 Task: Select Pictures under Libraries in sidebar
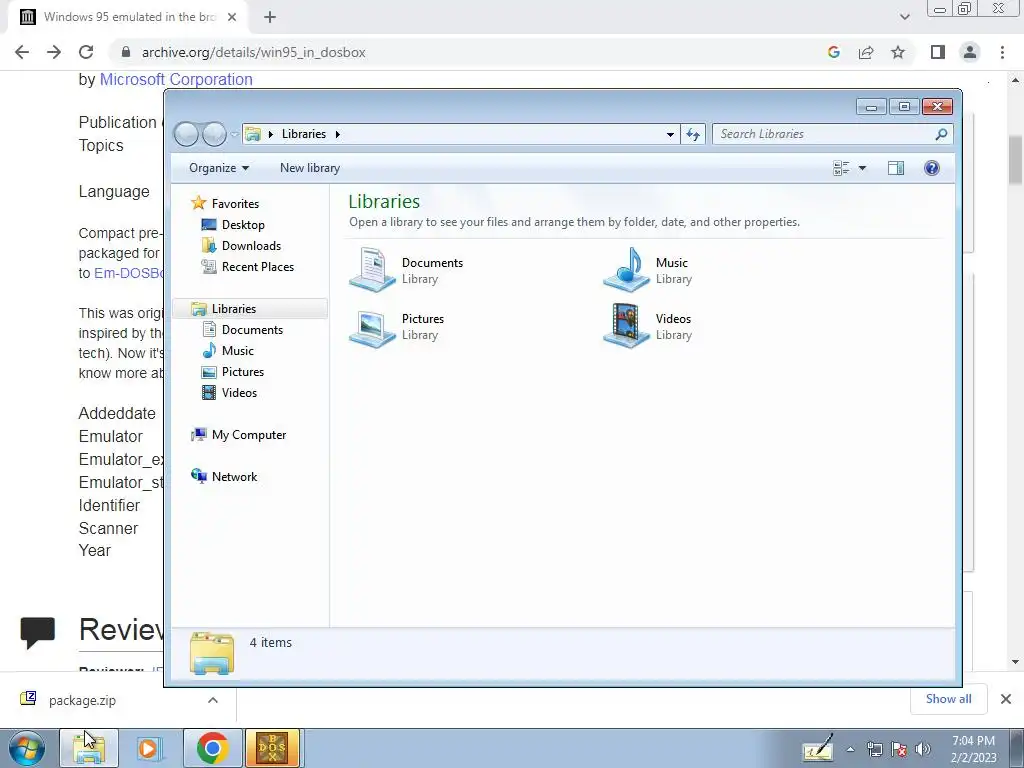(243, 372)
